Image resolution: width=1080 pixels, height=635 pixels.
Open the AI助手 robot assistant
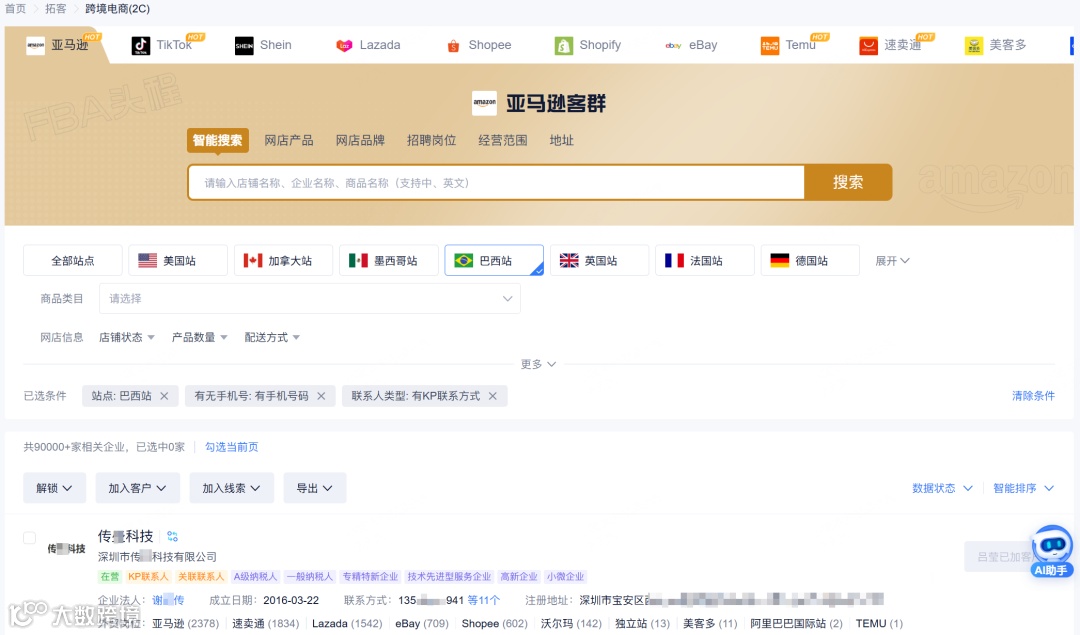(x=1051, y=551)
